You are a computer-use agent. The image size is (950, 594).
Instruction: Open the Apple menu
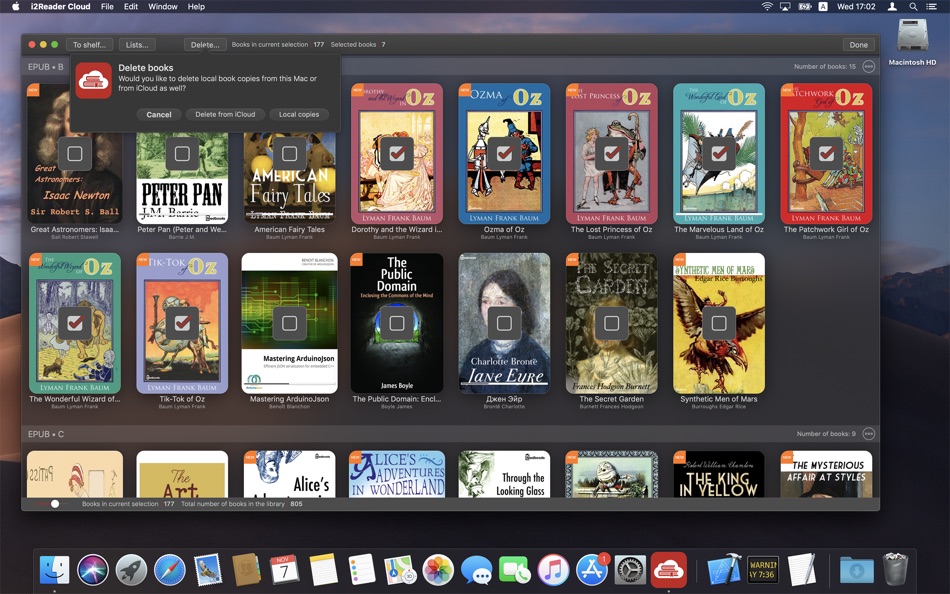click(x=16, y=7)
